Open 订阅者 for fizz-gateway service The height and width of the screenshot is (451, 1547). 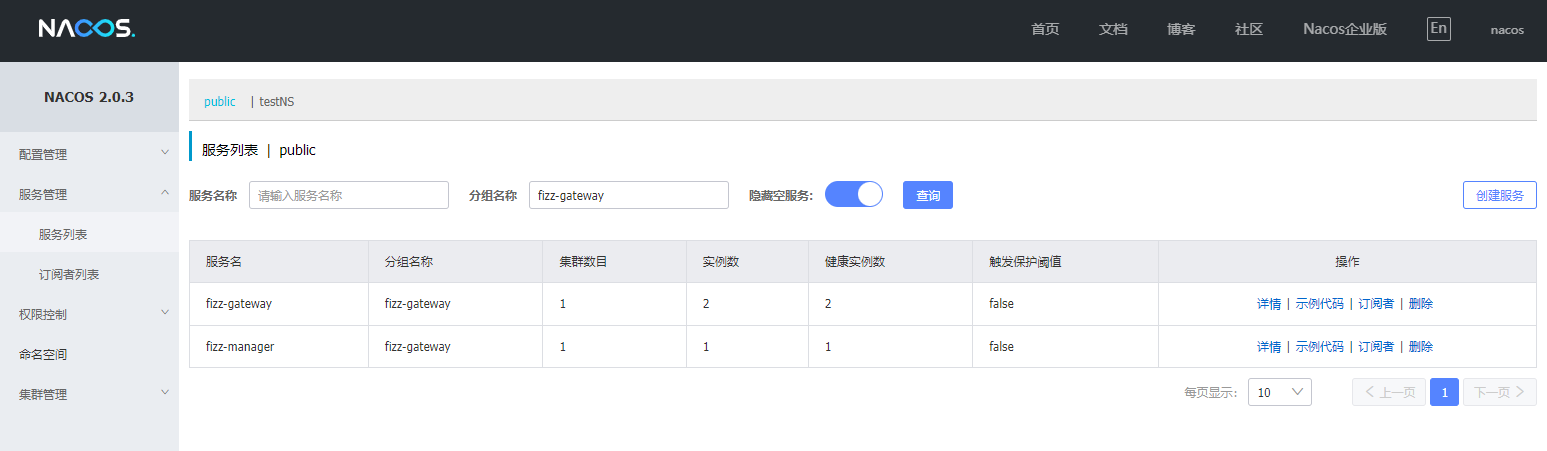tap(1376, 304)
